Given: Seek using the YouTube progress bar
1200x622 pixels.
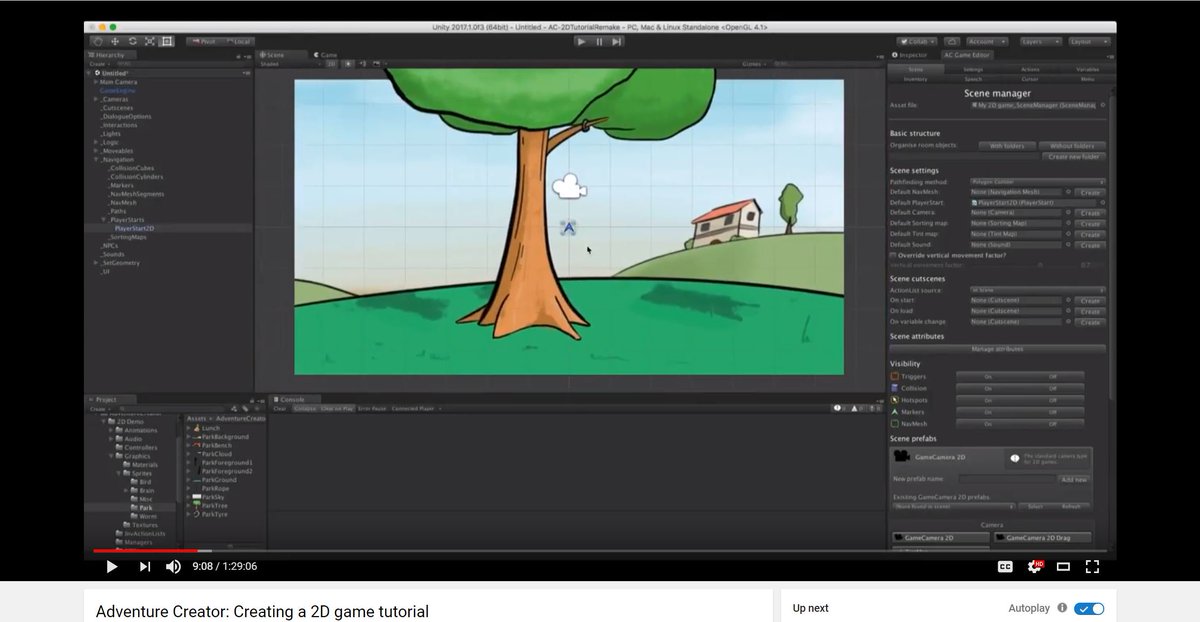Looking at the screenshot, I should 600,550.
